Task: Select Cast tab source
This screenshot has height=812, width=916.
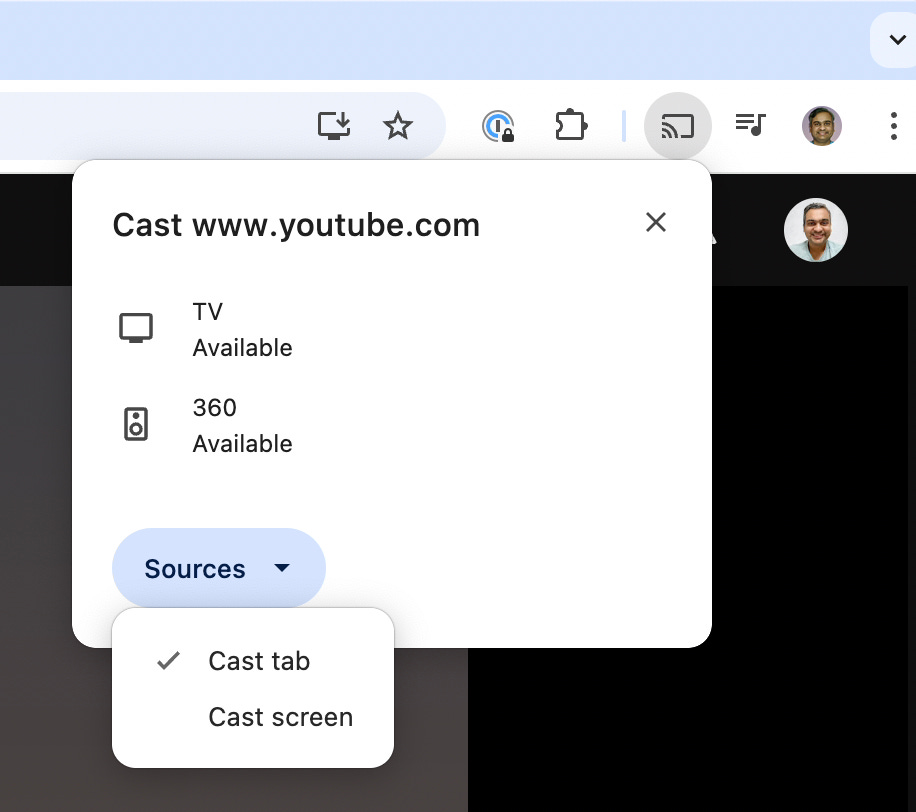Action: 253,661
